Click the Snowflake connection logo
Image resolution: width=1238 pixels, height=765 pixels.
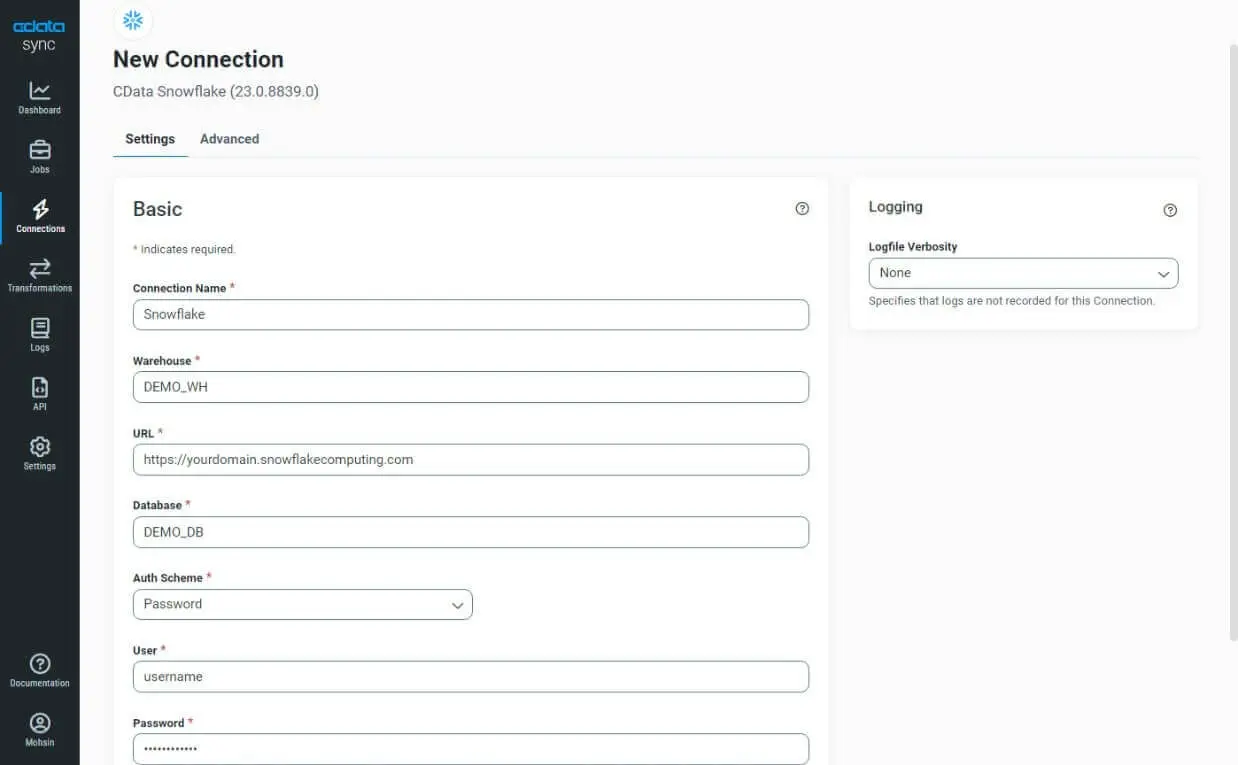point(133,20)
